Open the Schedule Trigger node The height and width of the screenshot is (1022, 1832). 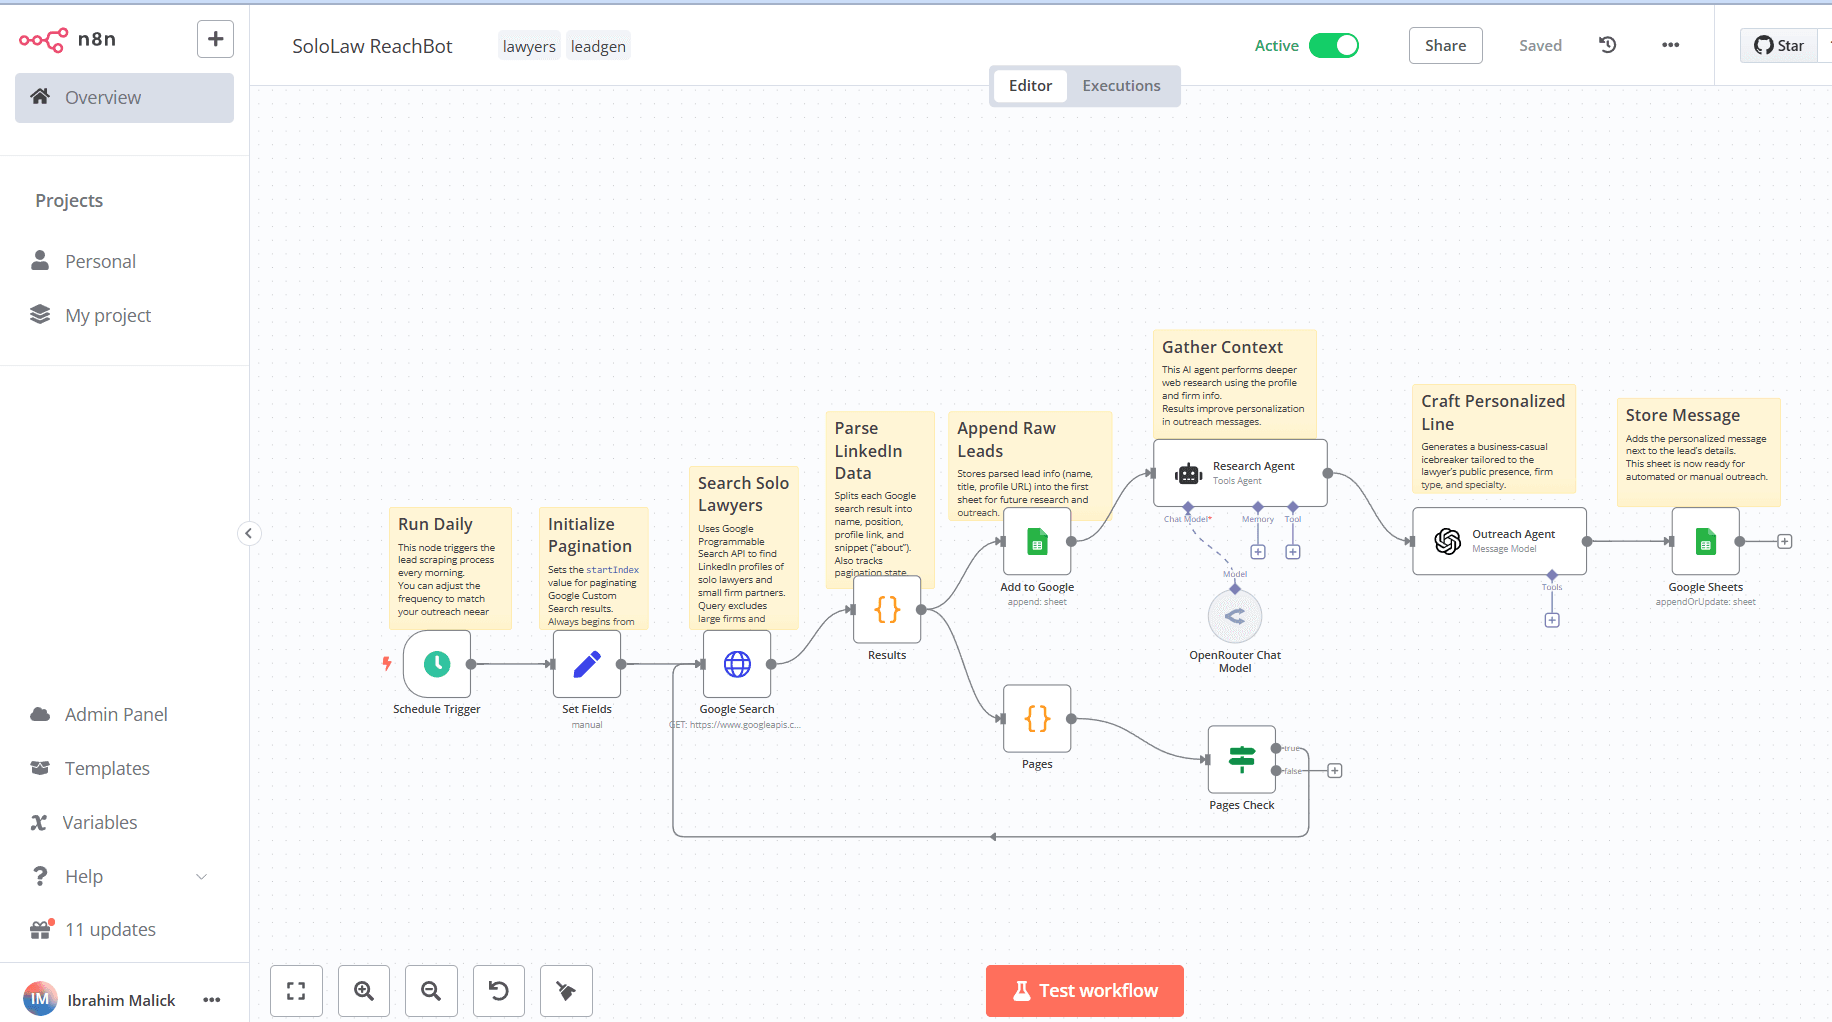click(437, 664)
